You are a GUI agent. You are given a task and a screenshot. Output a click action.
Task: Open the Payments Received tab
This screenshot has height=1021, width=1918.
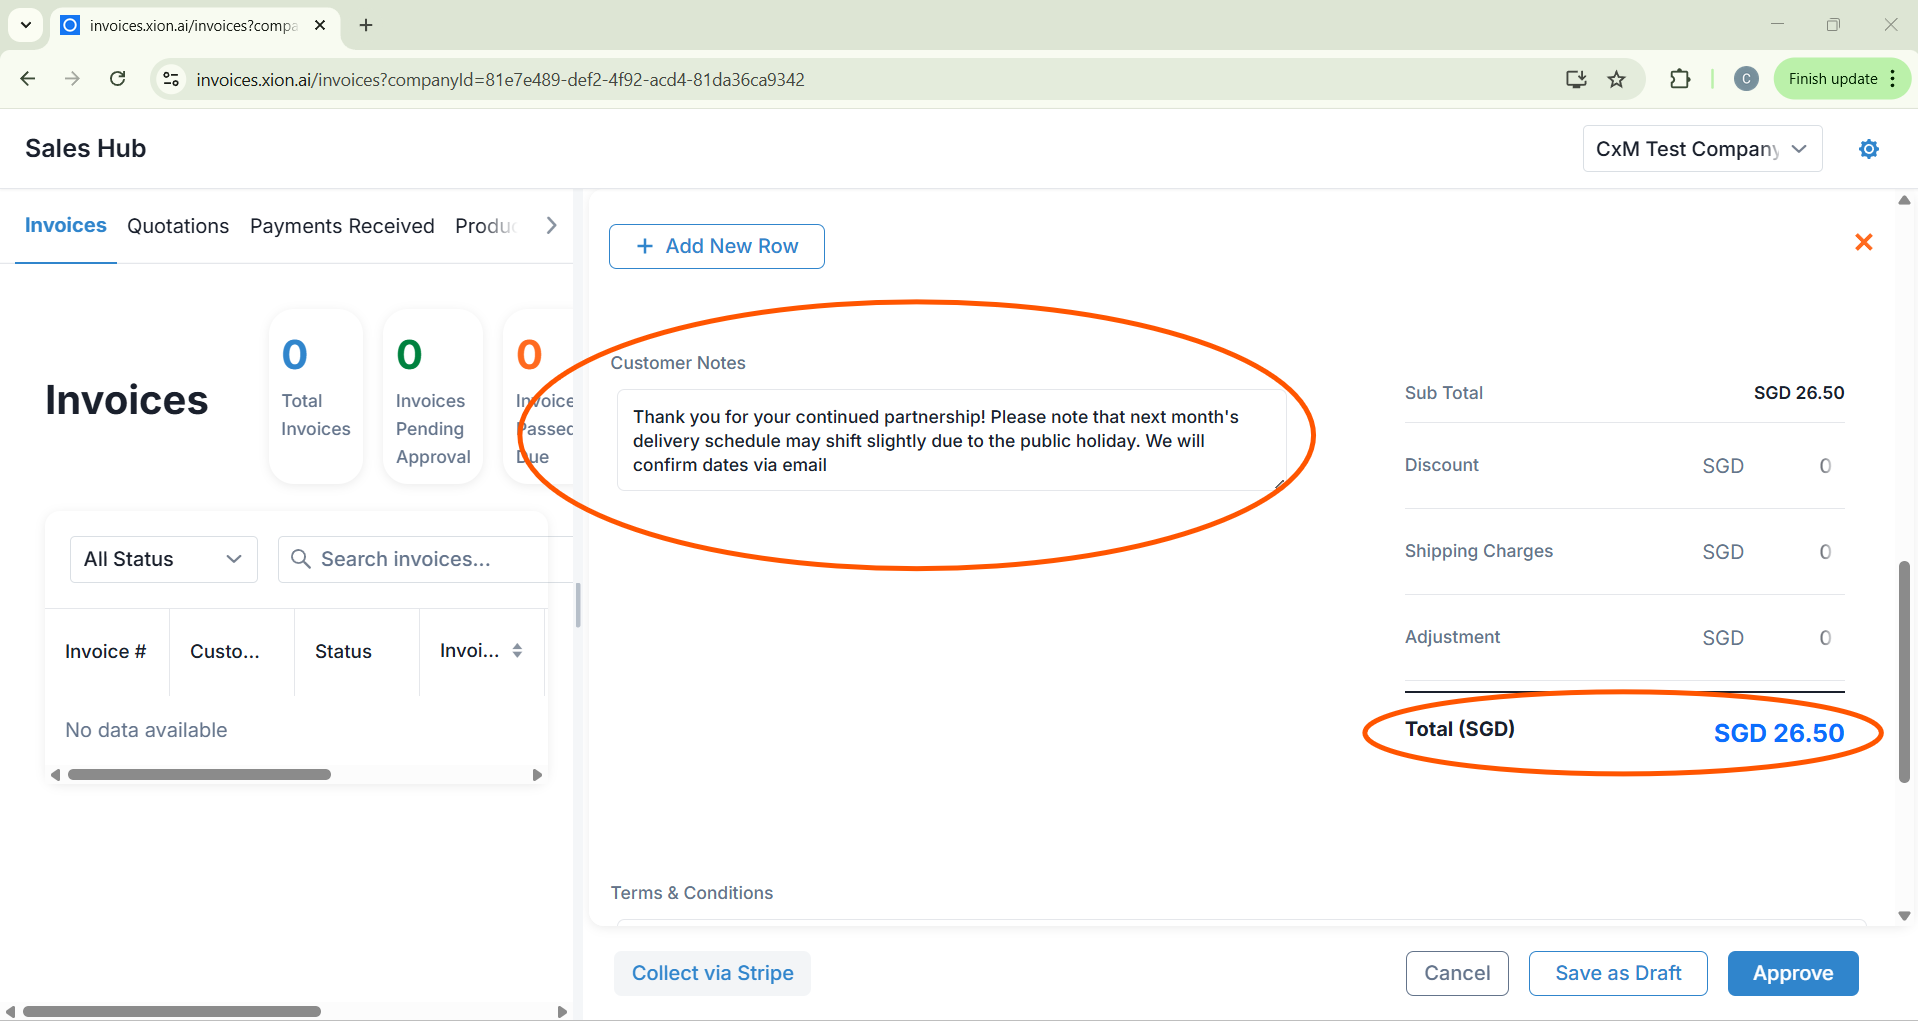coord(342,226)
